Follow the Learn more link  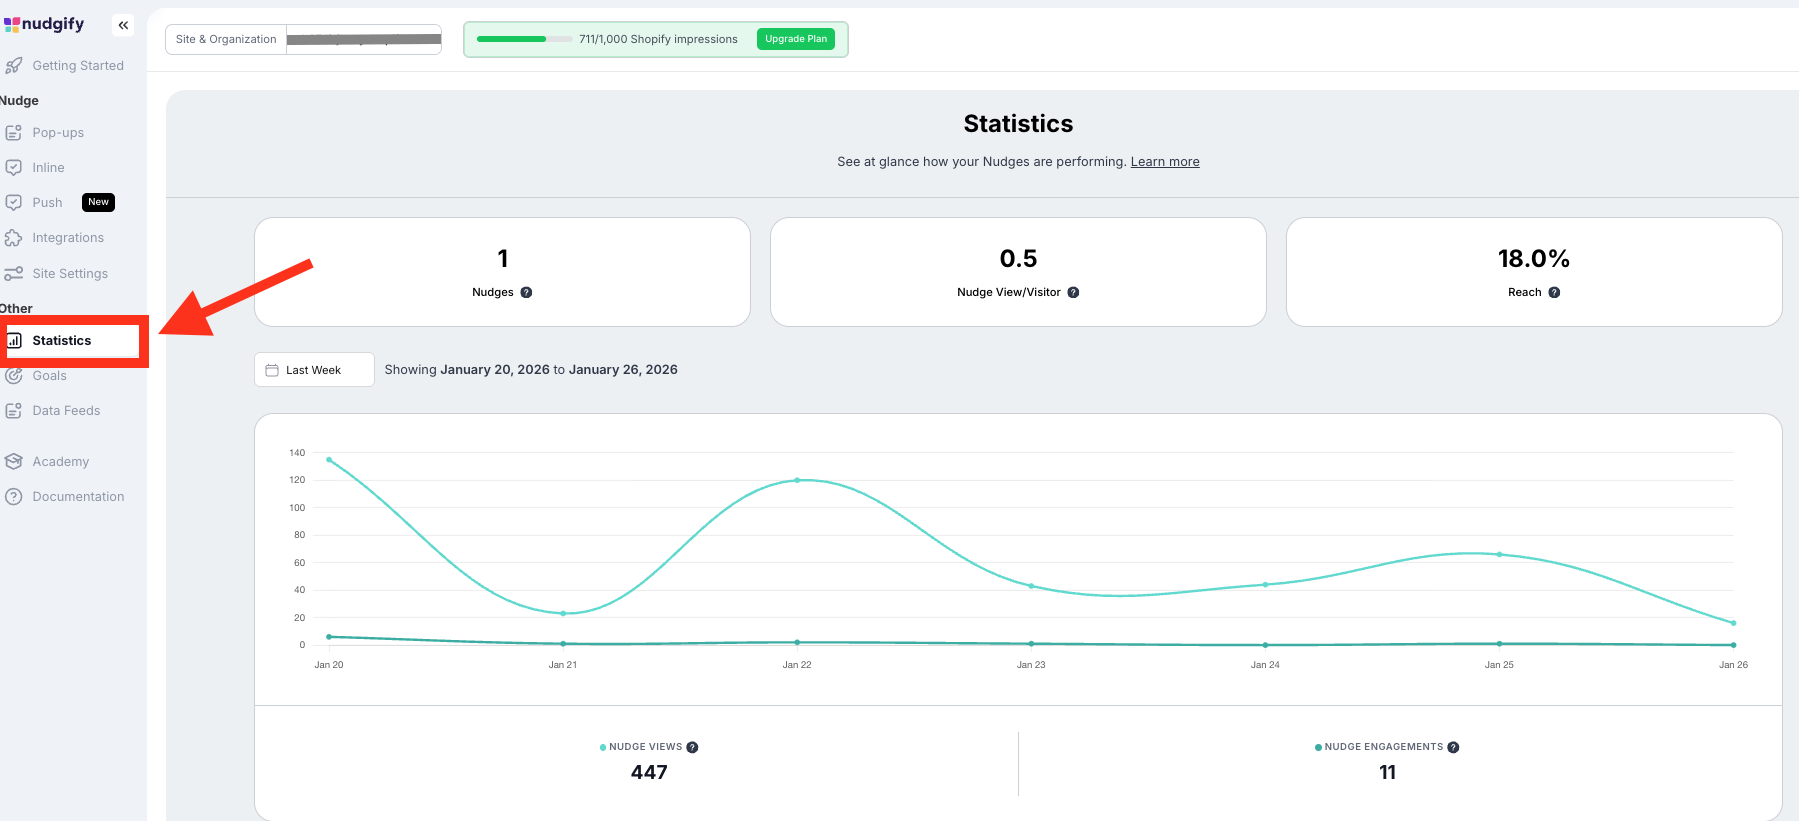[x=1165, y=162]
